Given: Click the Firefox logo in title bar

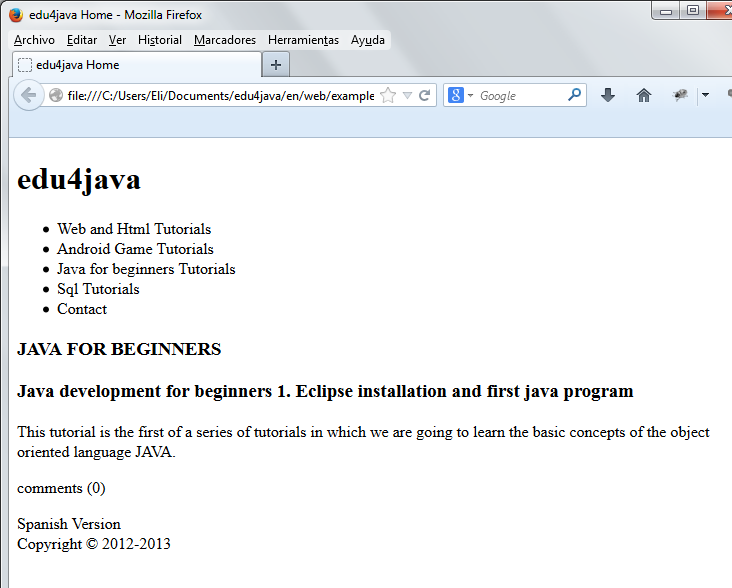Looking at the screenshot, I should click(x=16, y=15).
